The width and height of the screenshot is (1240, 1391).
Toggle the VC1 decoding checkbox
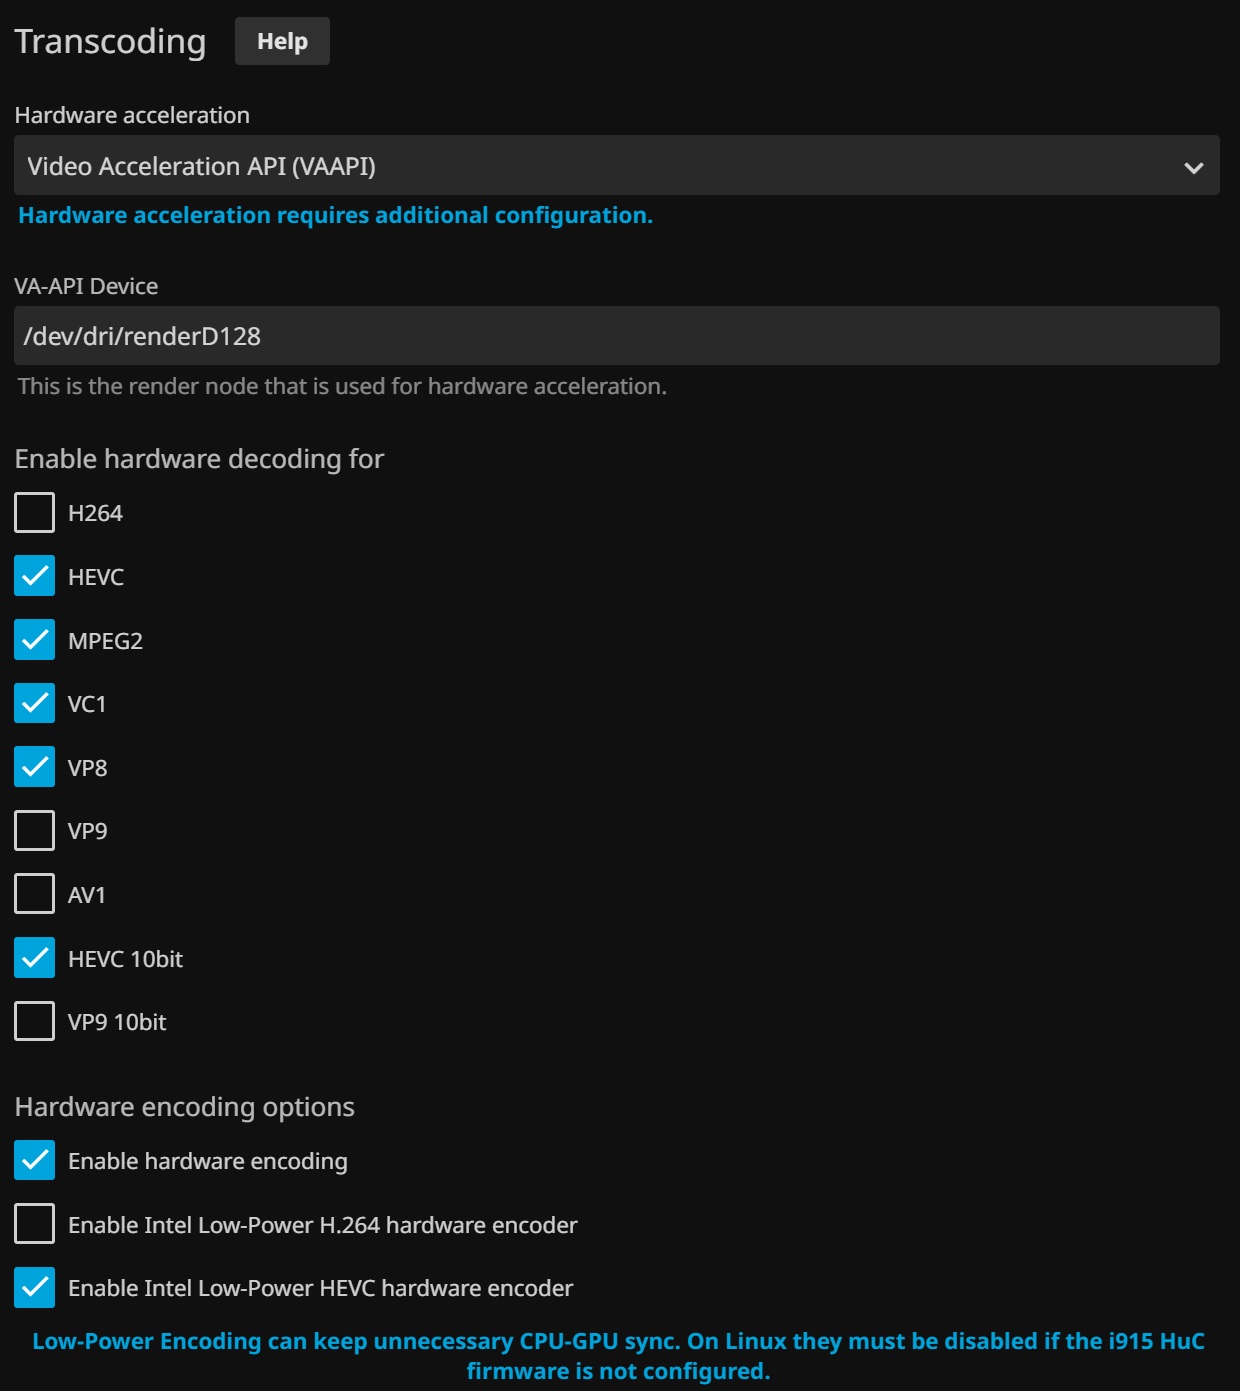click(35, 704)
